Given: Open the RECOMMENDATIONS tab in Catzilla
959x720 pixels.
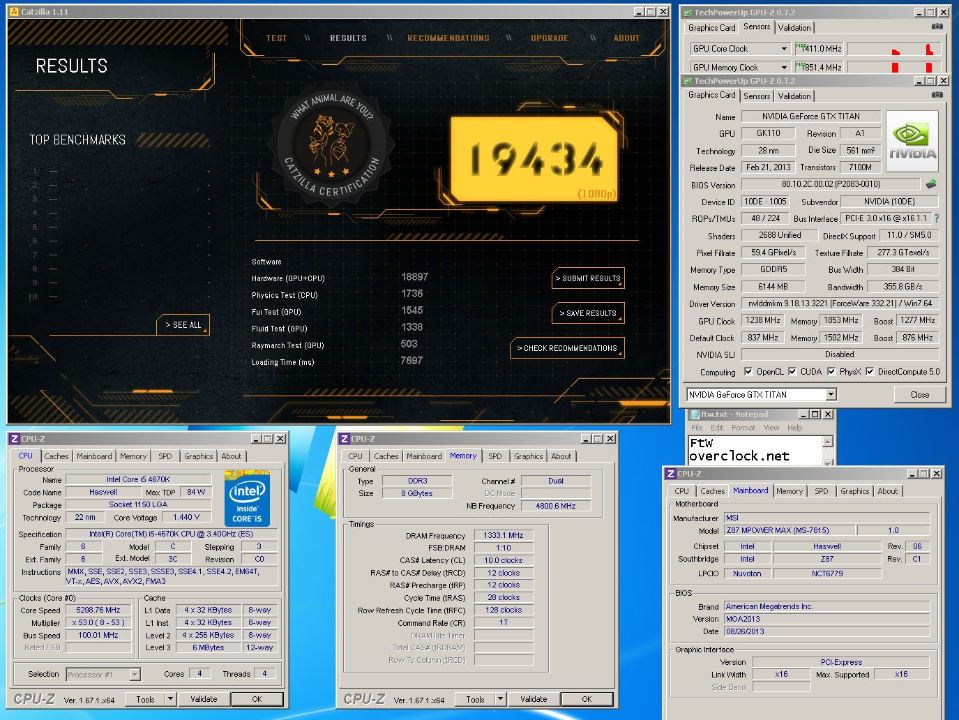Looking at the screenshot, I should (x=448, y=38).
